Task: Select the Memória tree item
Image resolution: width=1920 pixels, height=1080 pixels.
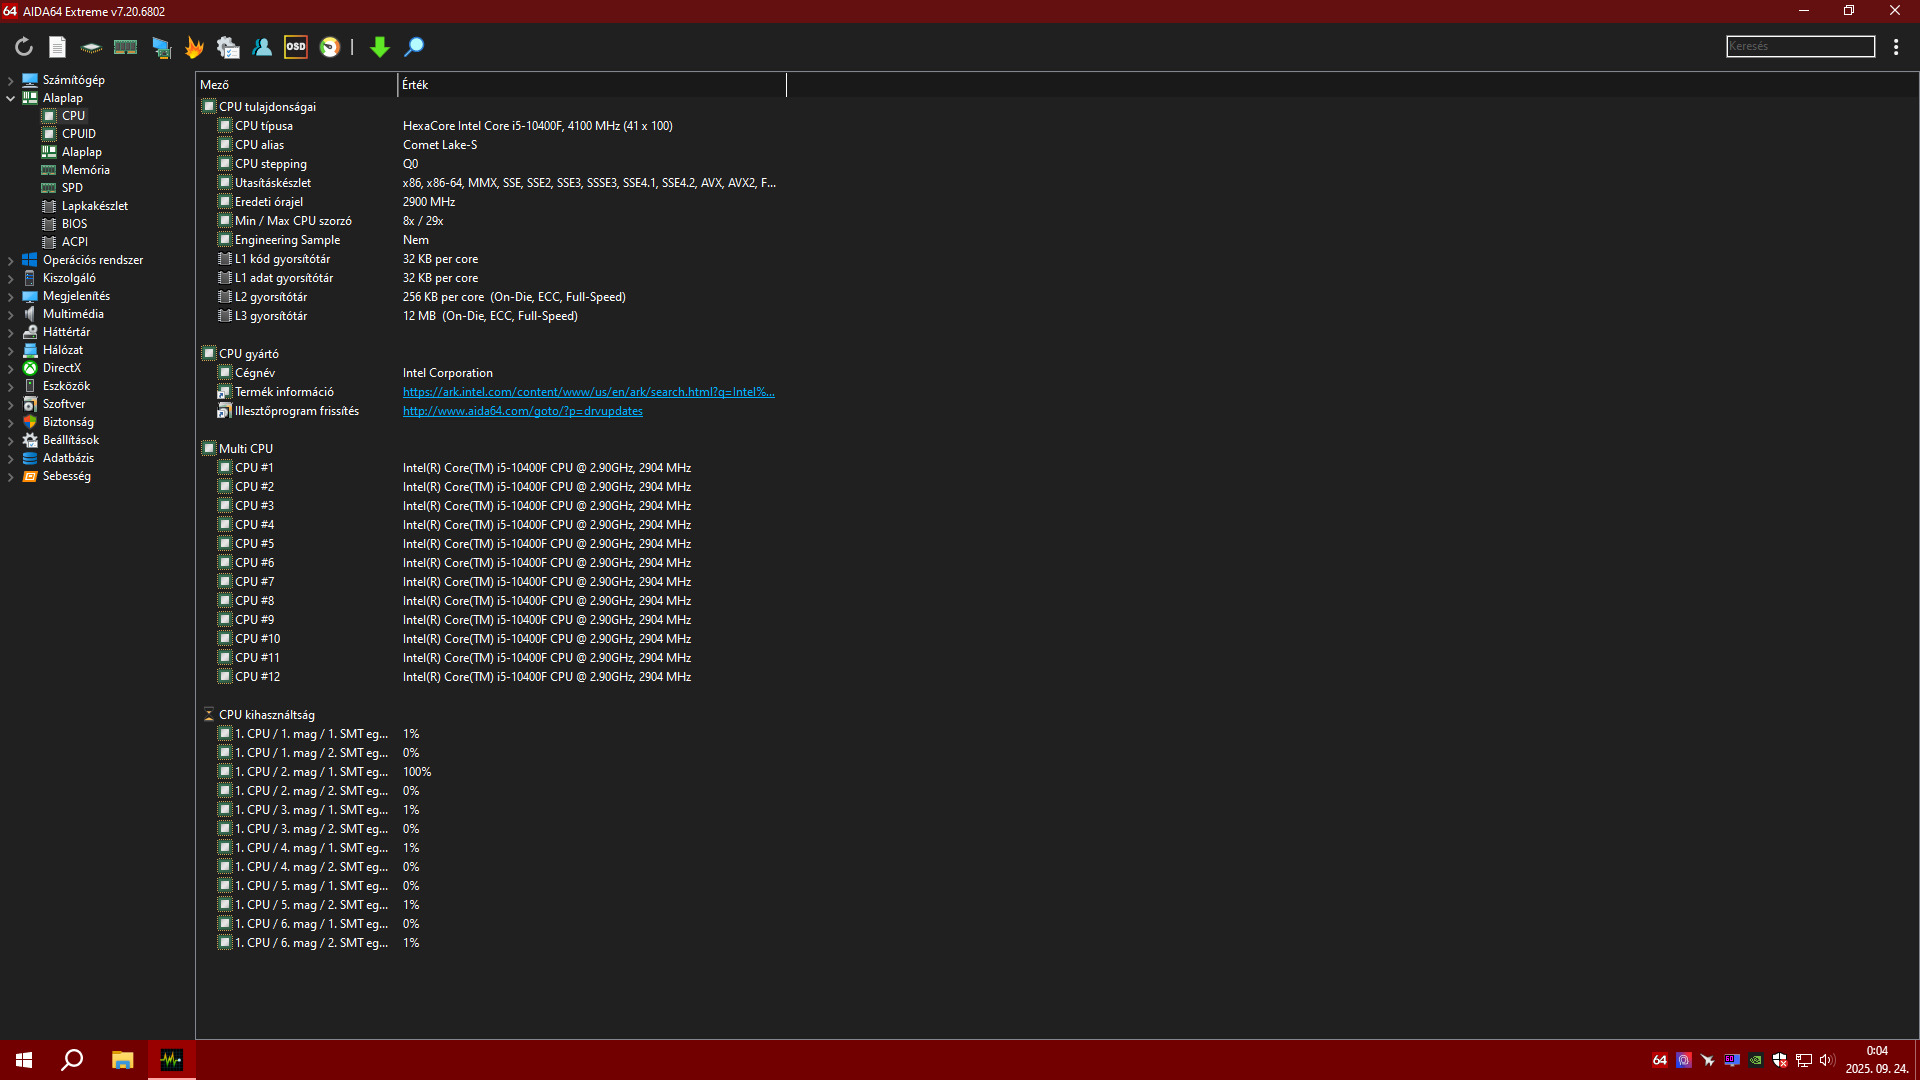Action: click(85, 170)
